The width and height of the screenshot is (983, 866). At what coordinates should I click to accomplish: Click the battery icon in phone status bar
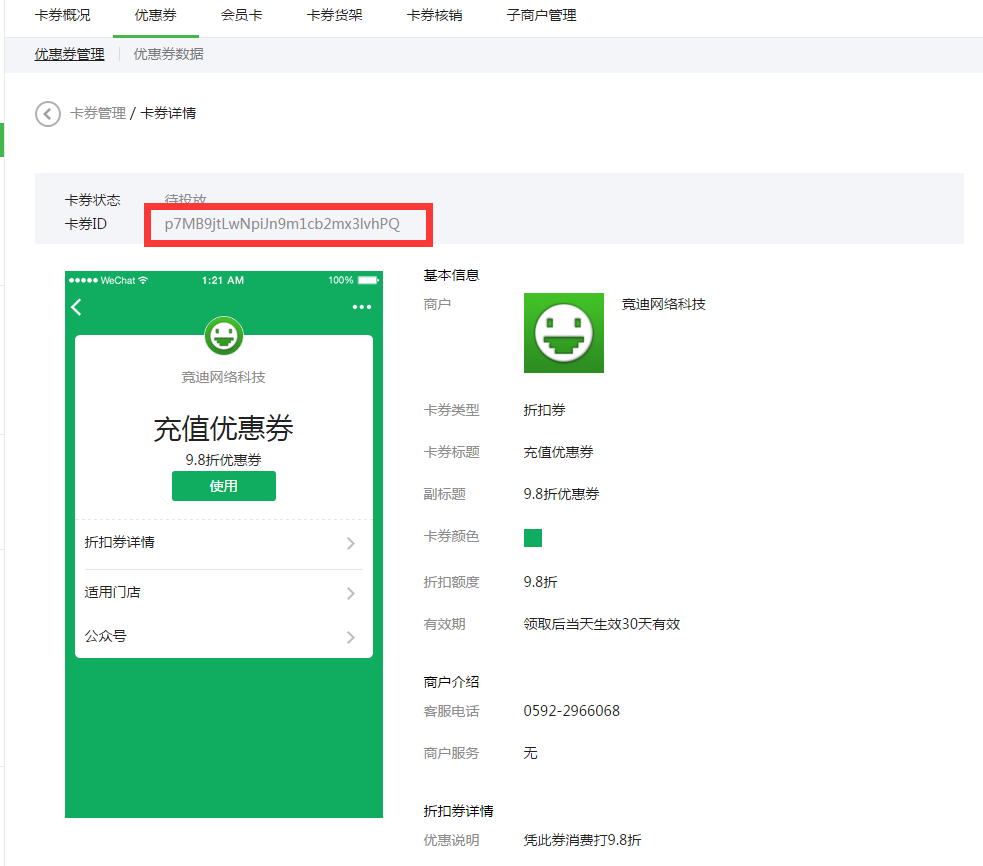point(368,280)
